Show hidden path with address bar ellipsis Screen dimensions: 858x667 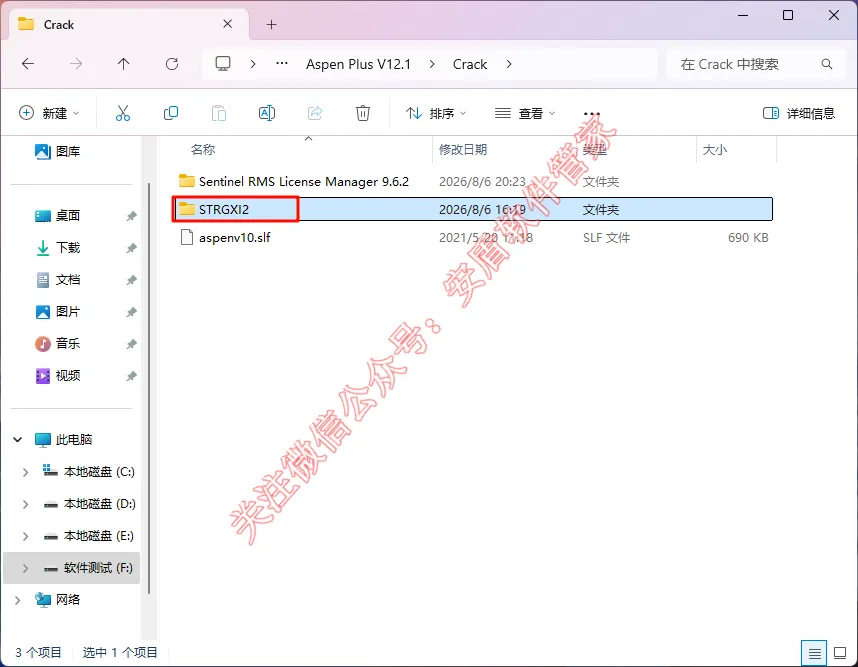click(x=282, y=64)
